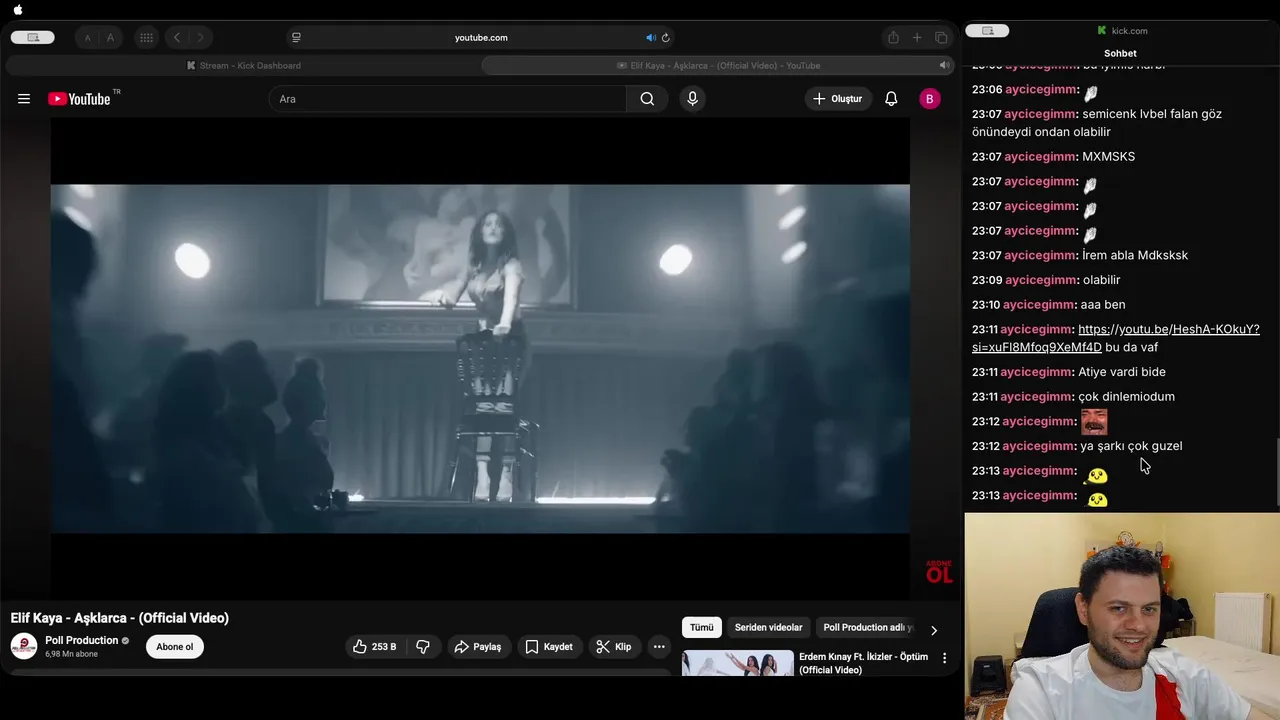Open Erdem Kınay Ft. İkizler - Öptüm title

click(863, 663)
